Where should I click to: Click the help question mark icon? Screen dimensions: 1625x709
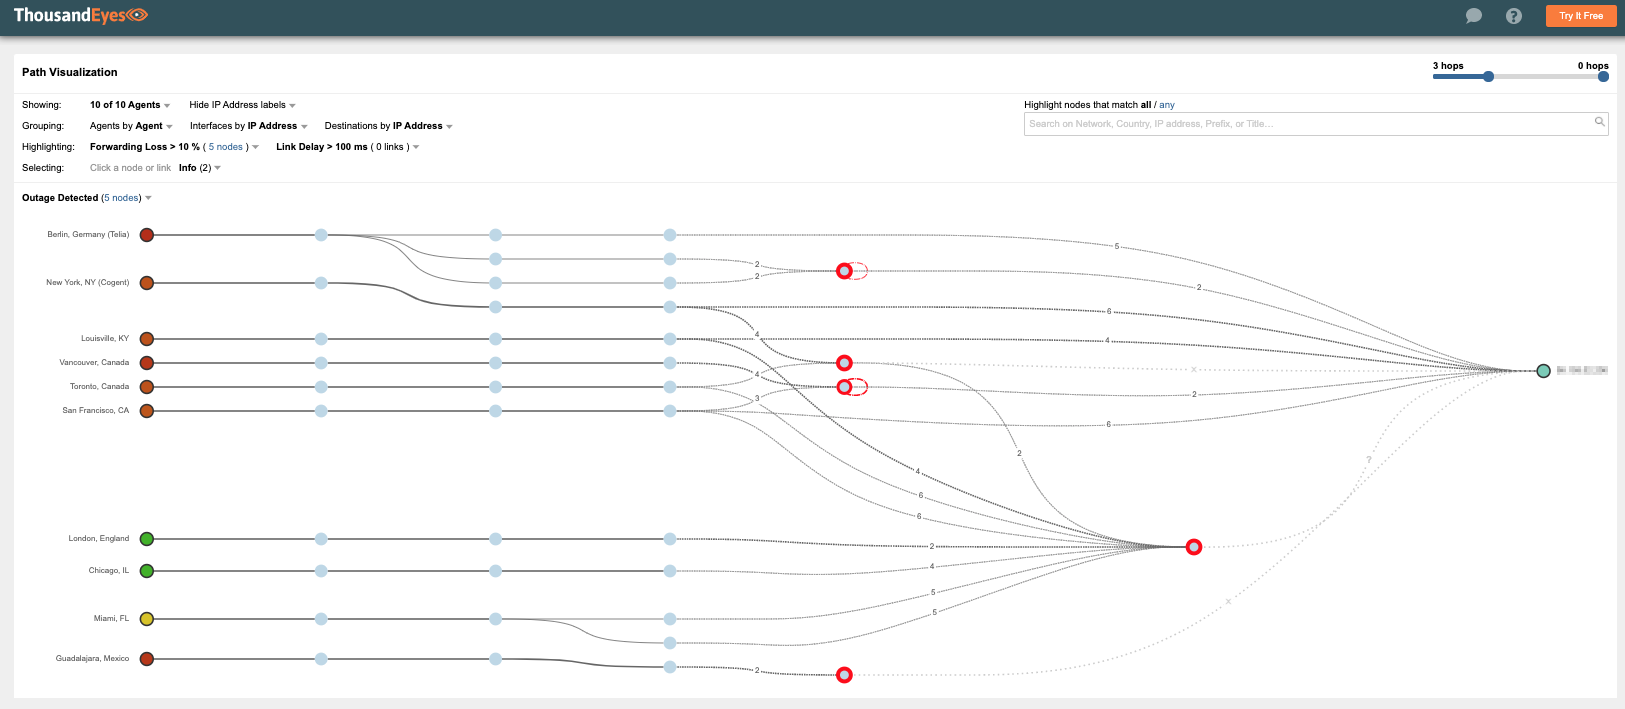point(1513,16)
